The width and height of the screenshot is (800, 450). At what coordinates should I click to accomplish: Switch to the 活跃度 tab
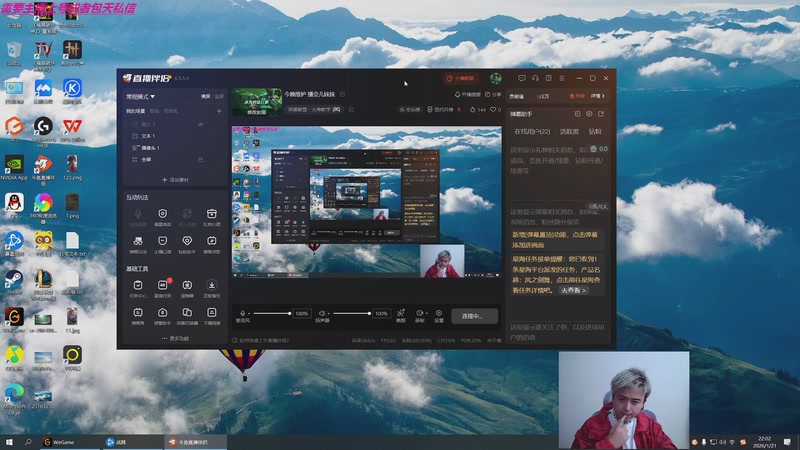[569, 132]
